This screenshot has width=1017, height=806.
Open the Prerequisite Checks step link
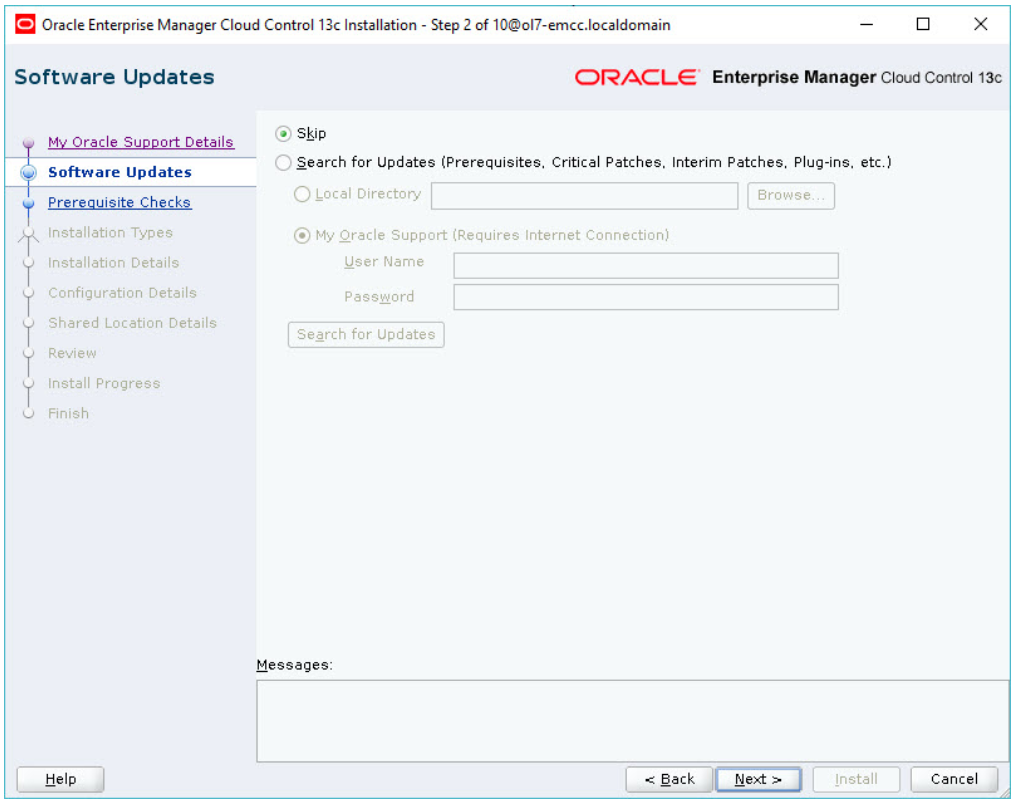tap(119, 202)
